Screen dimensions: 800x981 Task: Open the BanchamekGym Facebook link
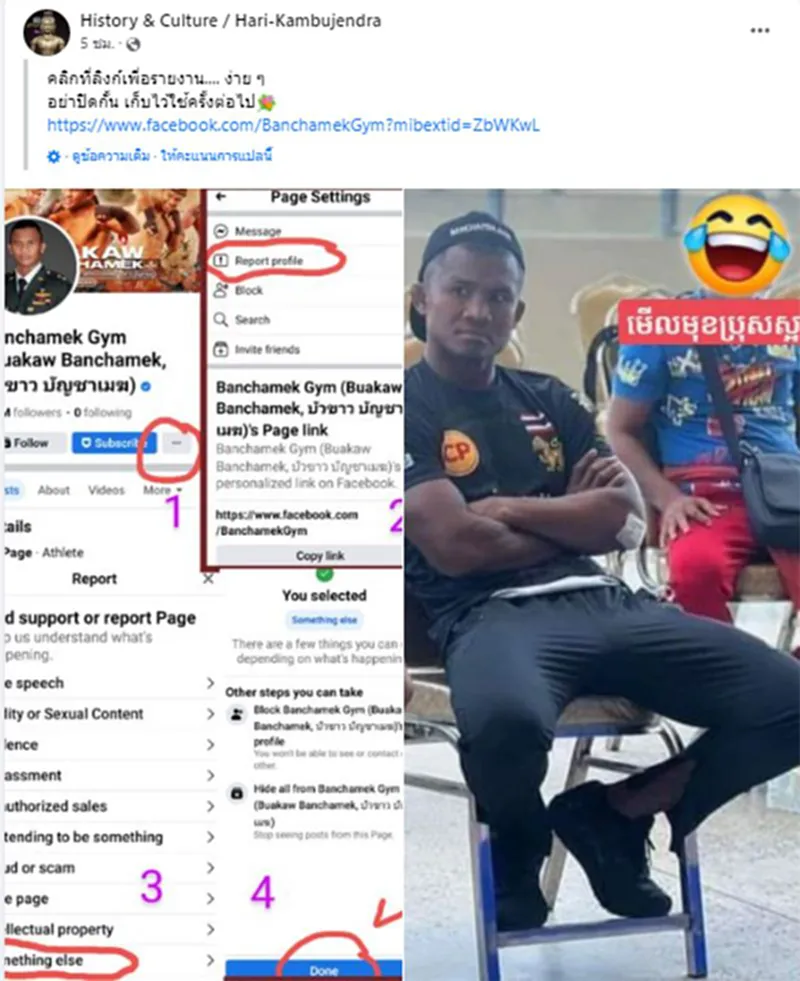point(293,125)
